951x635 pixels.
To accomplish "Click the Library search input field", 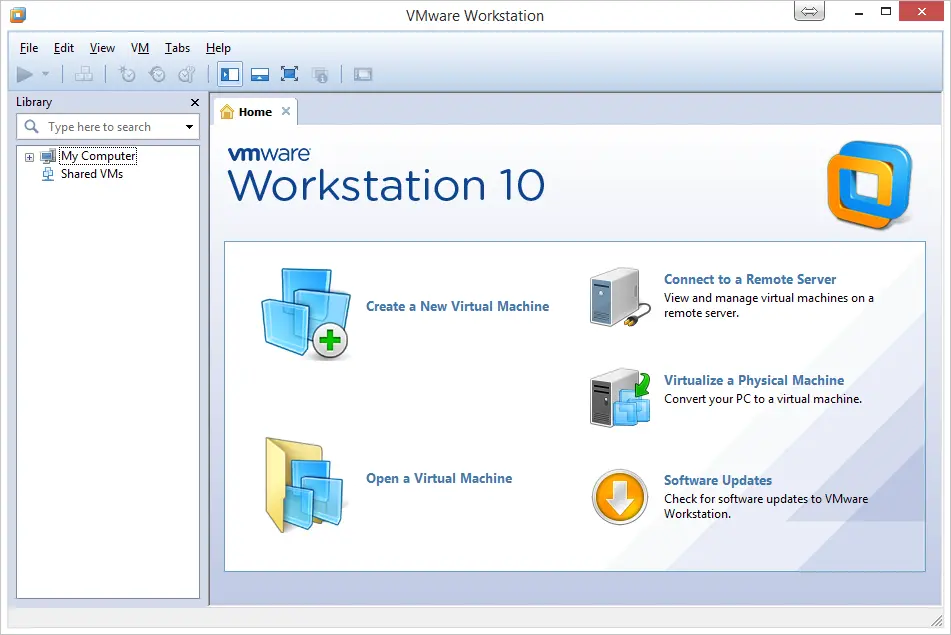I will [x=108, y=127].
